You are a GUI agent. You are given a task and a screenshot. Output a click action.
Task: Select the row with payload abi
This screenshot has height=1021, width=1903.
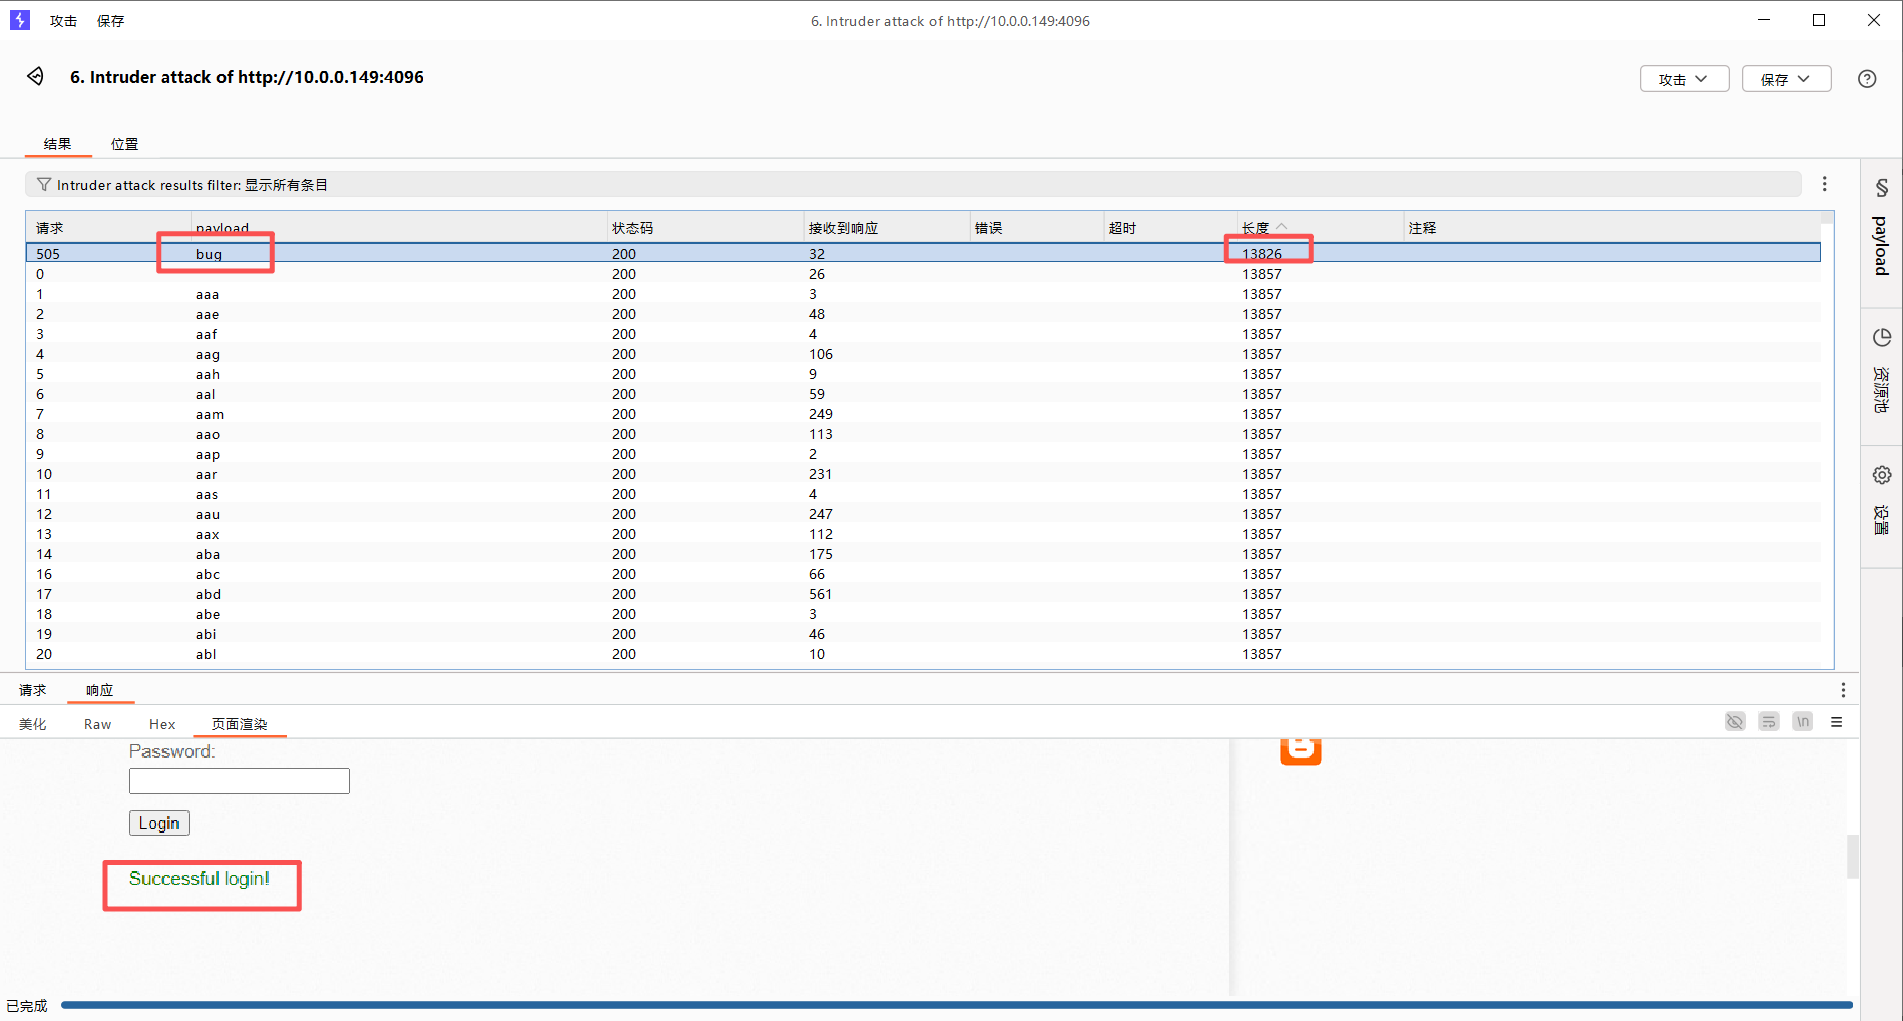[923, 634]
